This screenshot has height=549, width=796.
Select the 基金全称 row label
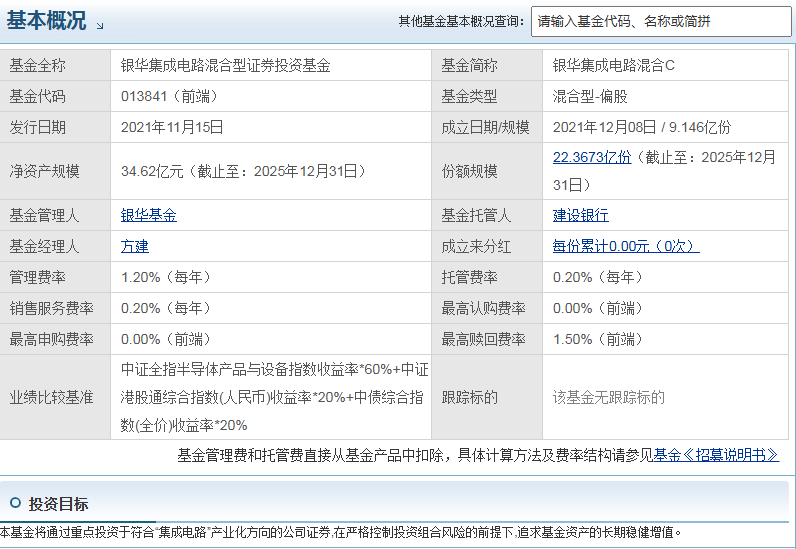(38, 66)
